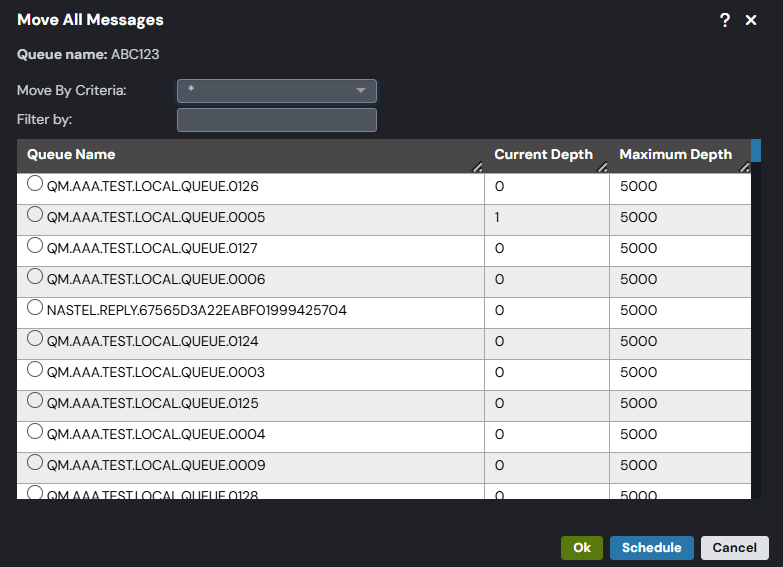Click queue name text QM.AAA.TEST.LOCAL.QUEUE.0005
This screenshot has height=567, width=783.
156,217
